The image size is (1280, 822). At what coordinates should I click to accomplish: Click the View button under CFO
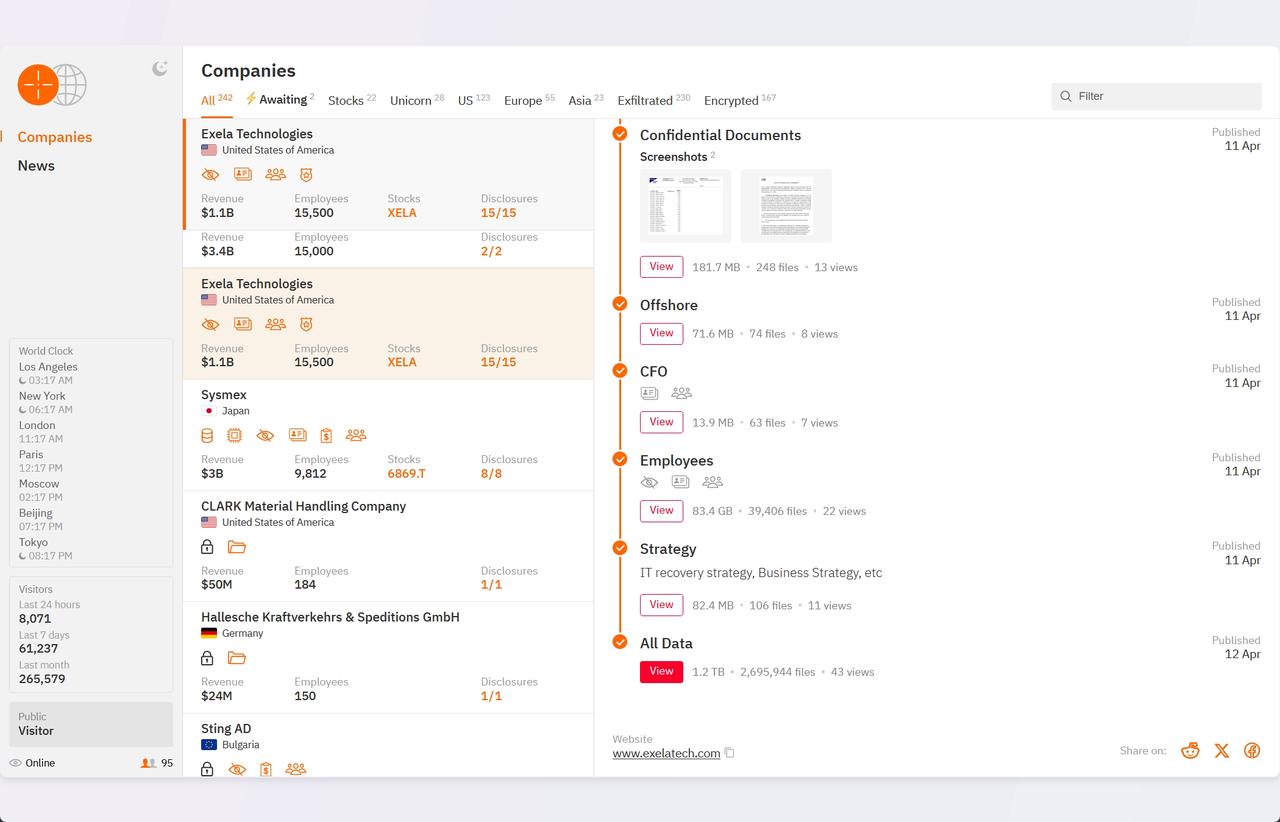coord(661,422)
